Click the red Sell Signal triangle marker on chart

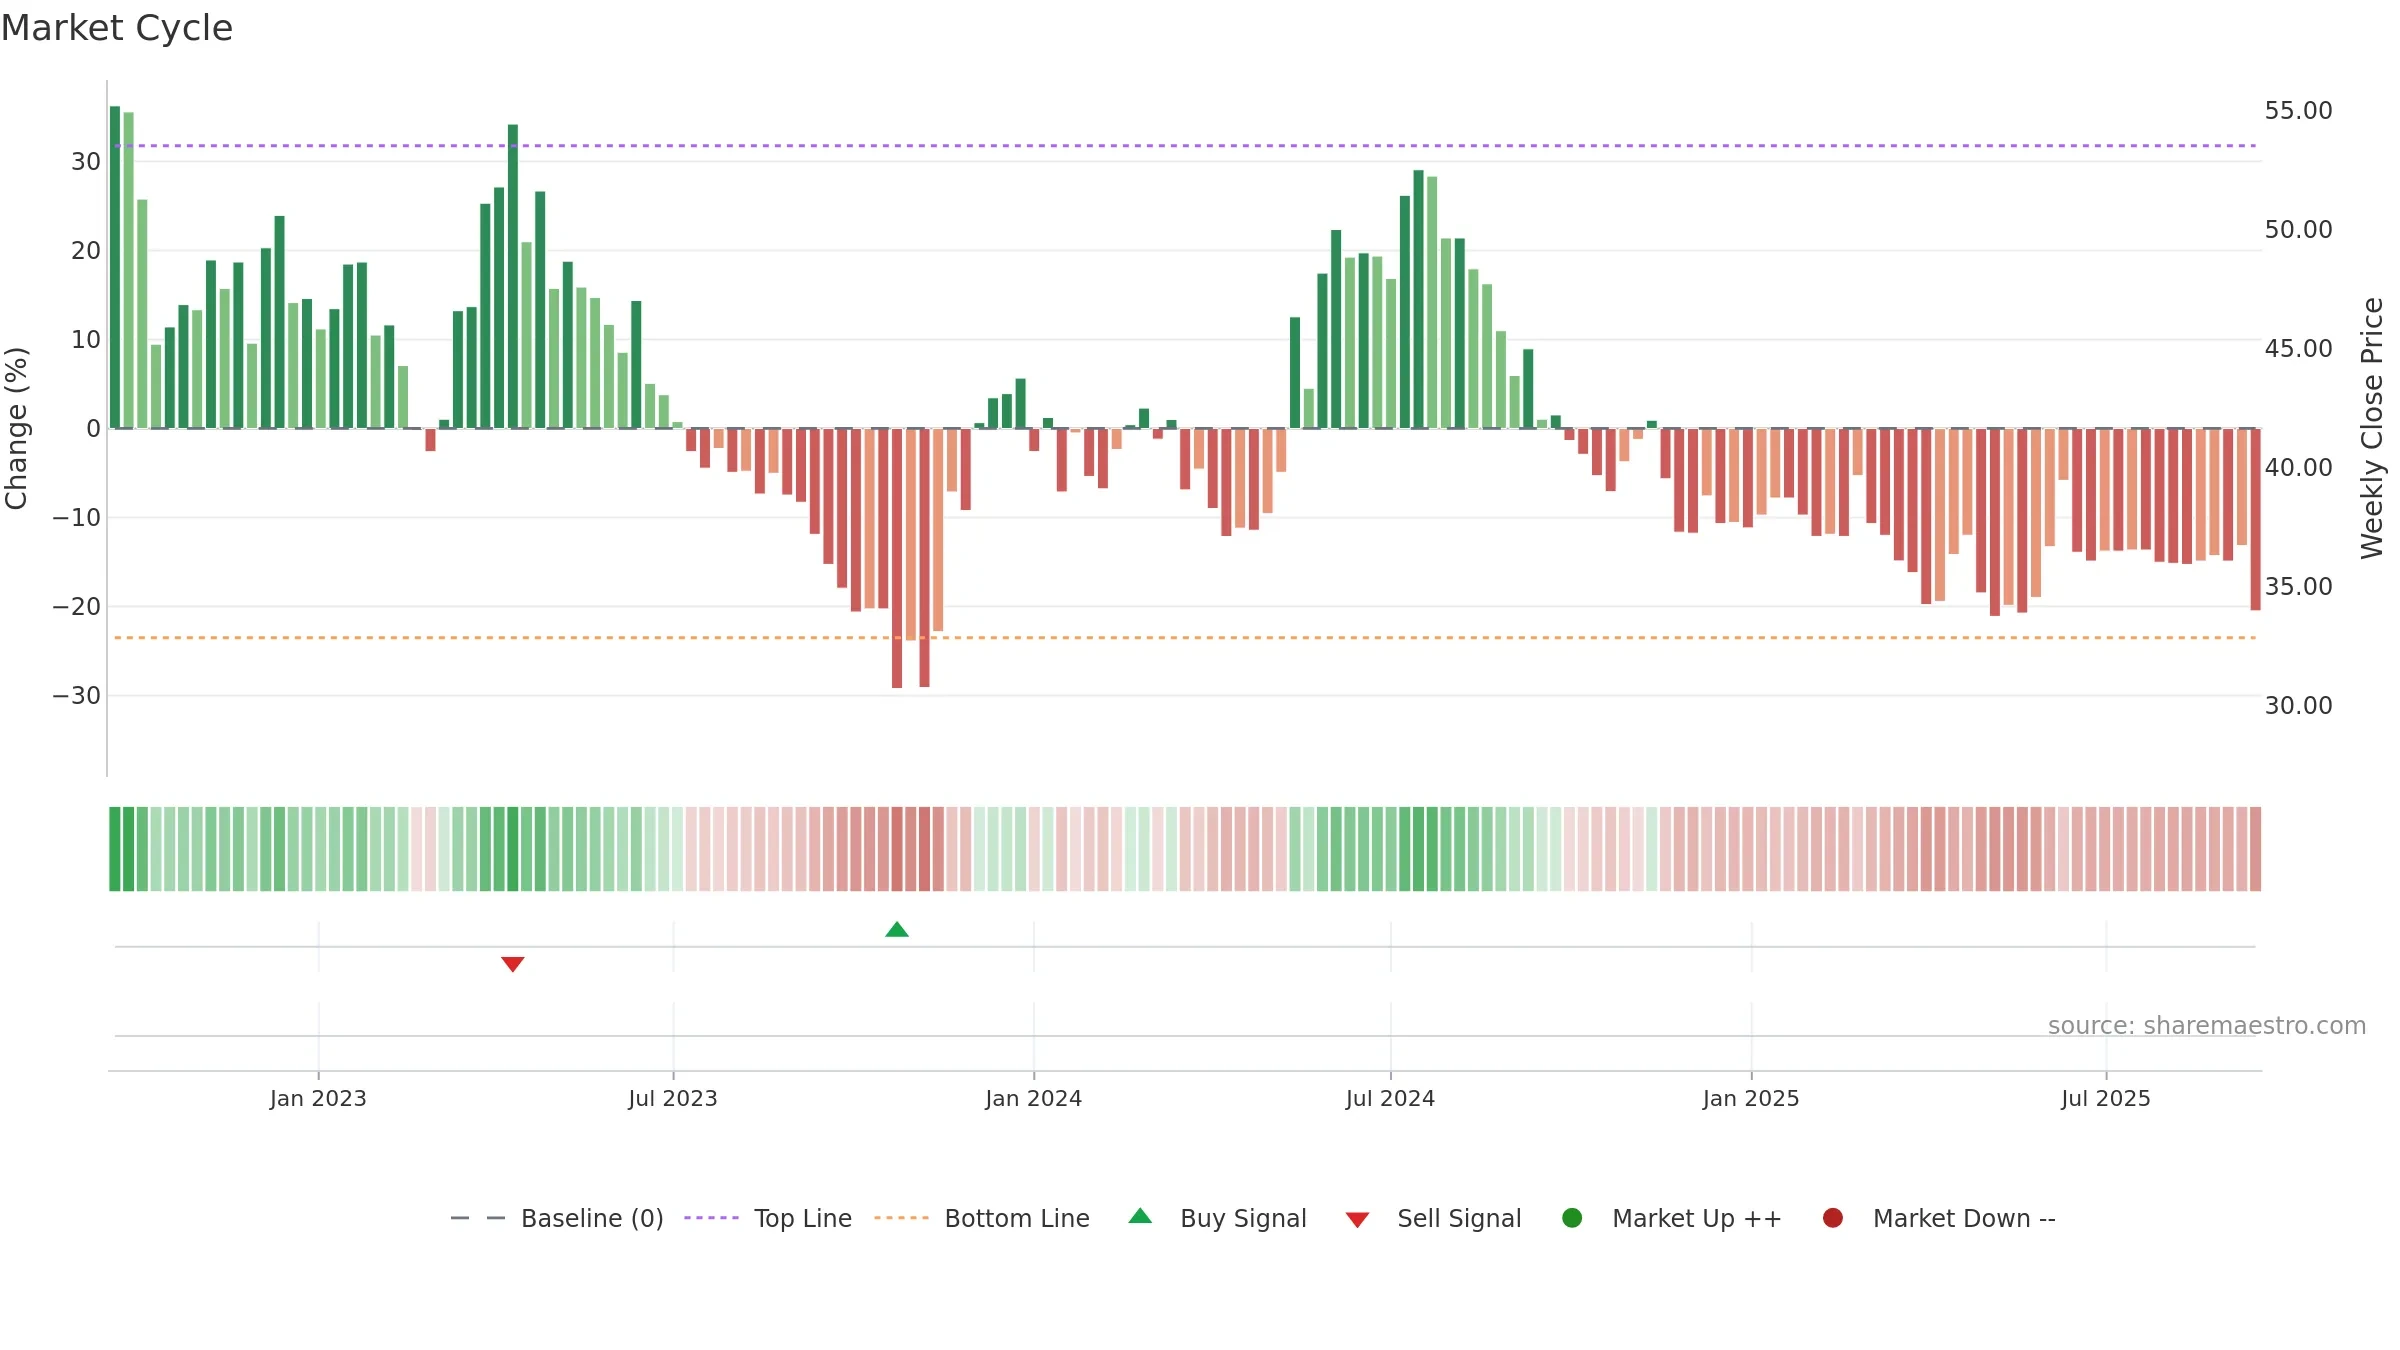click(x=513, y=964)
